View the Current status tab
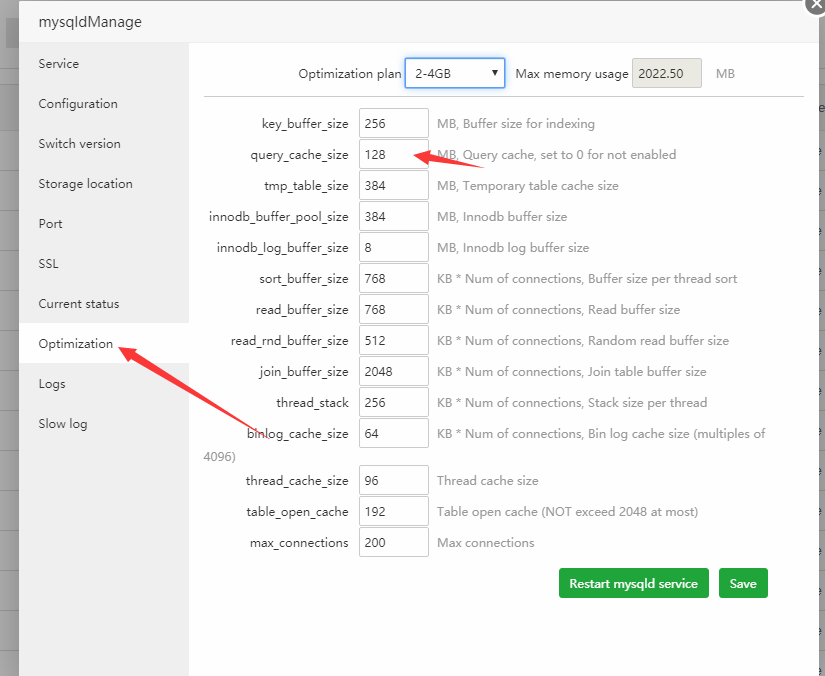Image resolution: width=825 pixels, height=676 pixels. [x=78, y=304]
